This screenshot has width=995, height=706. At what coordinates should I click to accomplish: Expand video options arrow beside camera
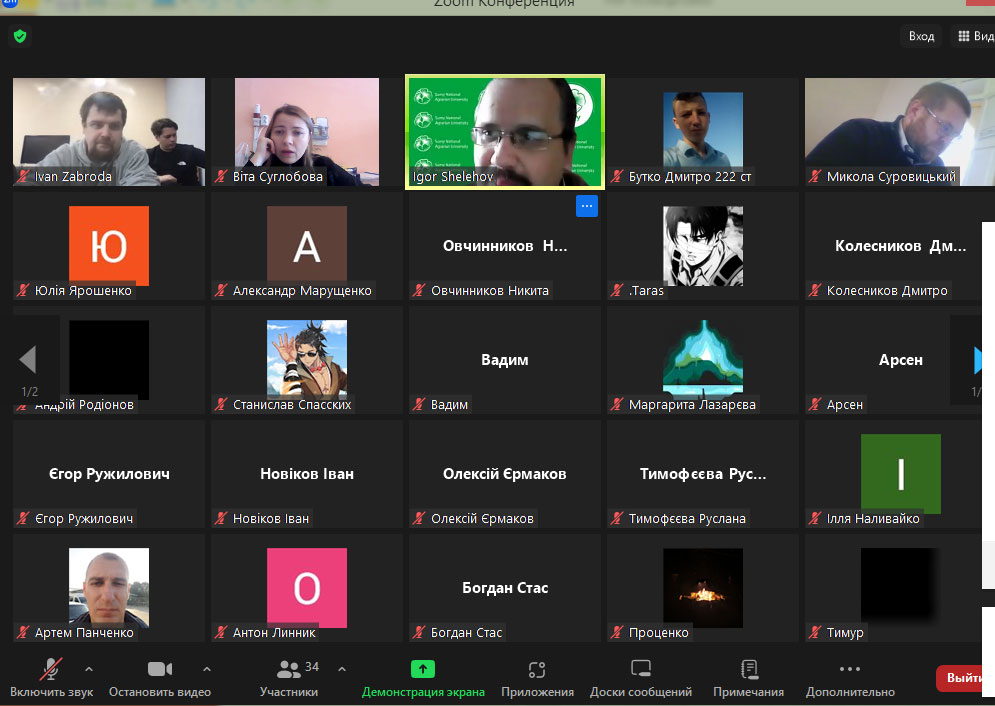(x=207, y=669)
